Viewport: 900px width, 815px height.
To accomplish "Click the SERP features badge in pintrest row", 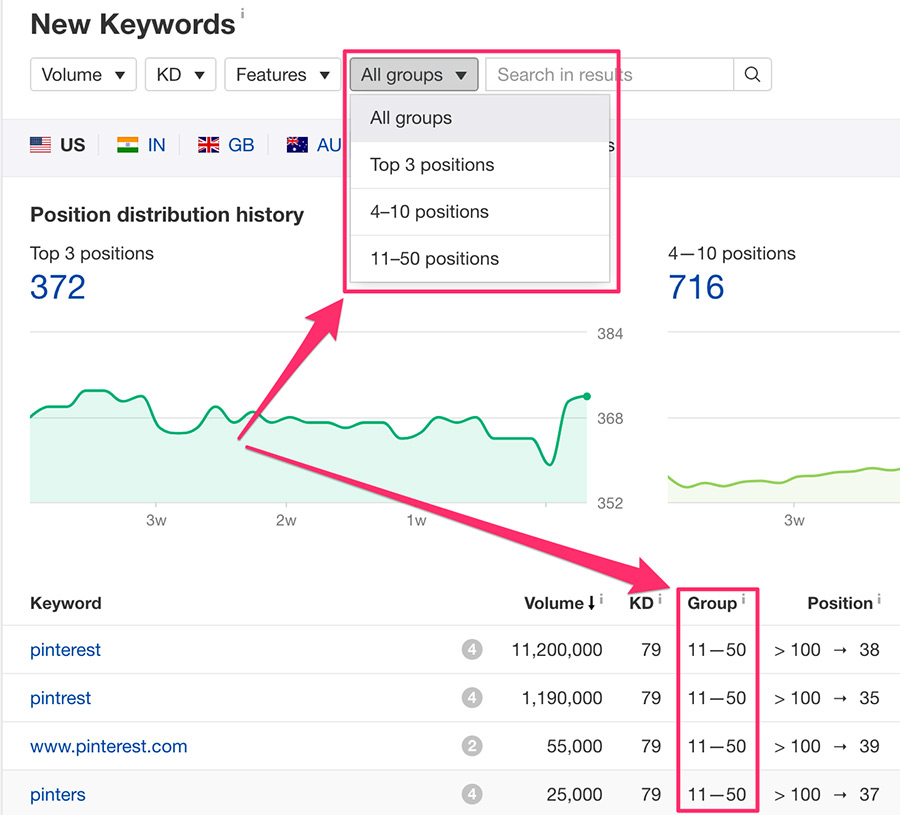I will [472, 698].
